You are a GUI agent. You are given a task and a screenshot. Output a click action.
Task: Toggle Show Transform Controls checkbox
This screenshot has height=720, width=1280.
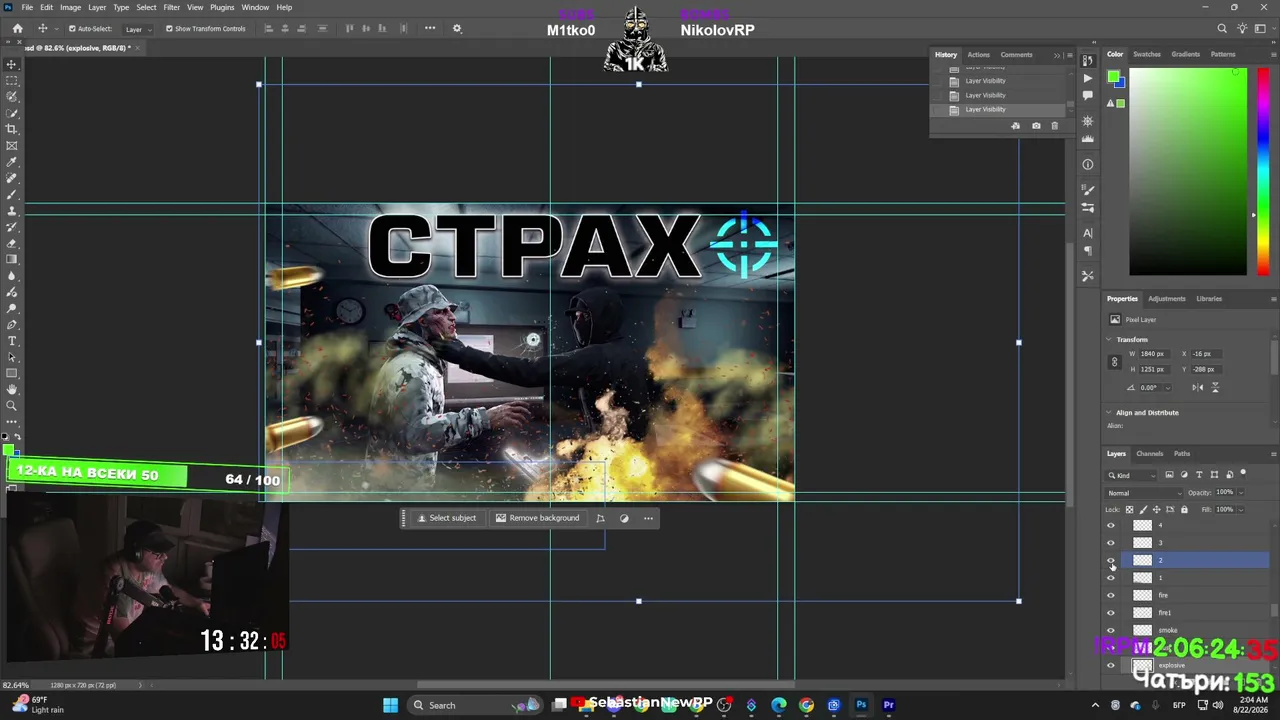pos(169,29)
